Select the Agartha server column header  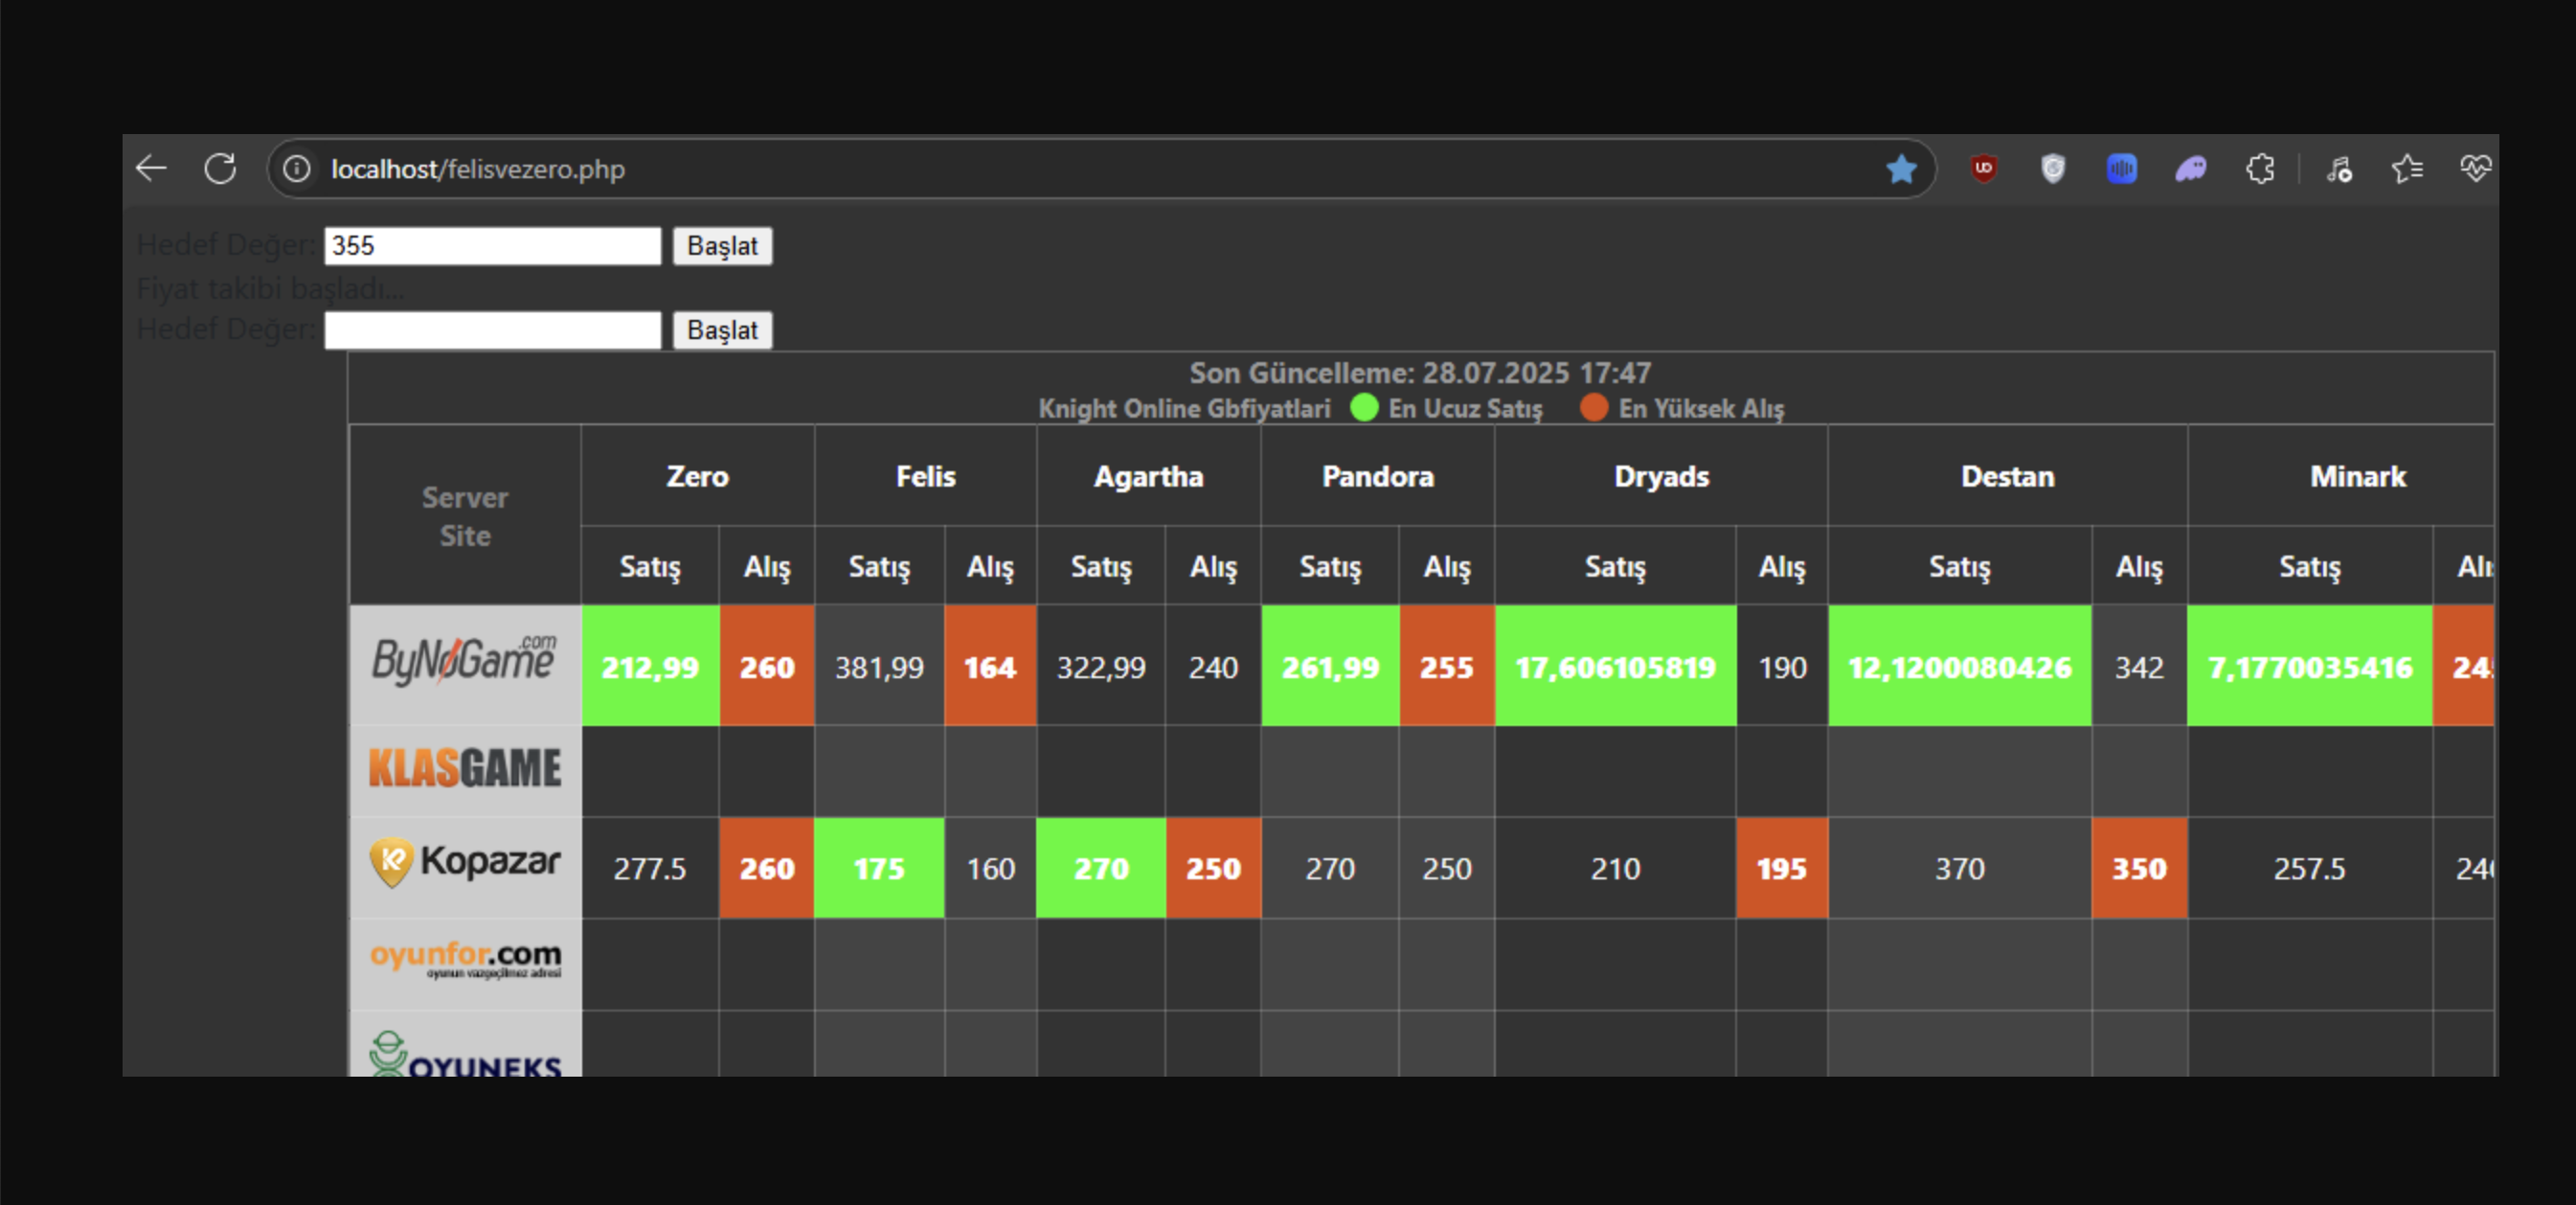coord(1149,476)
